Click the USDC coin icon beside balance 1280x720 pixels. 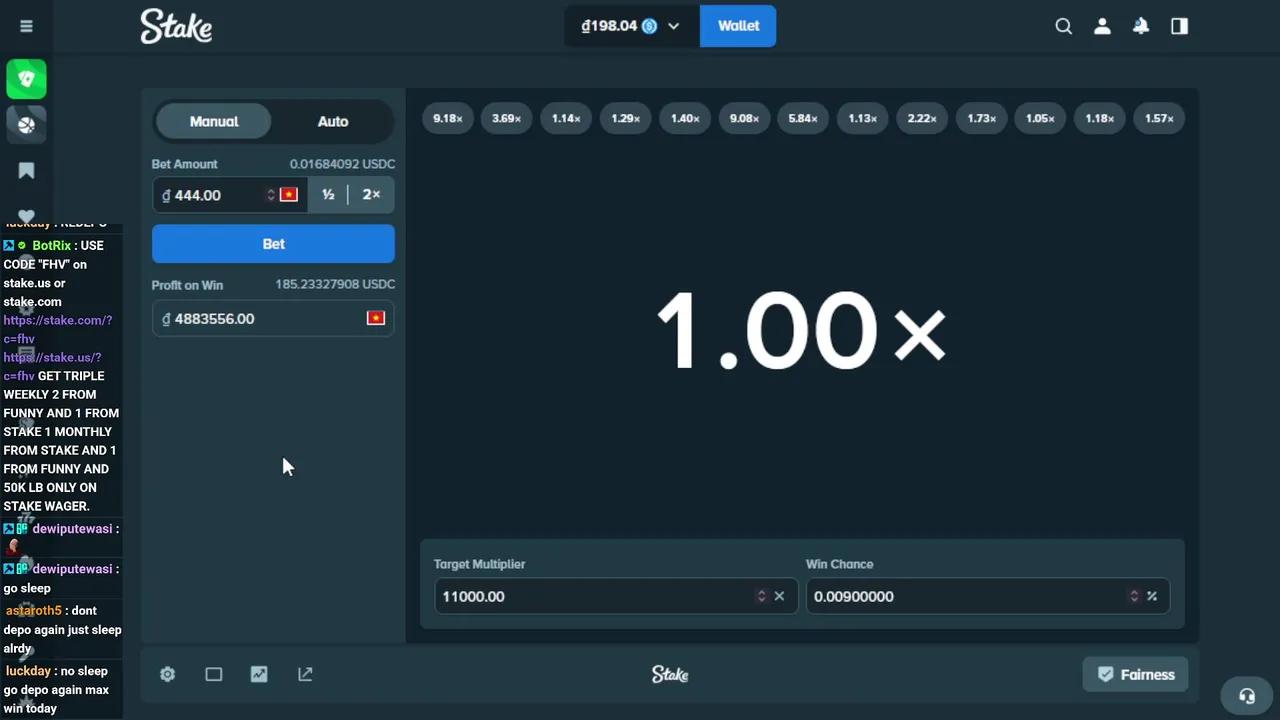(649, 26)
